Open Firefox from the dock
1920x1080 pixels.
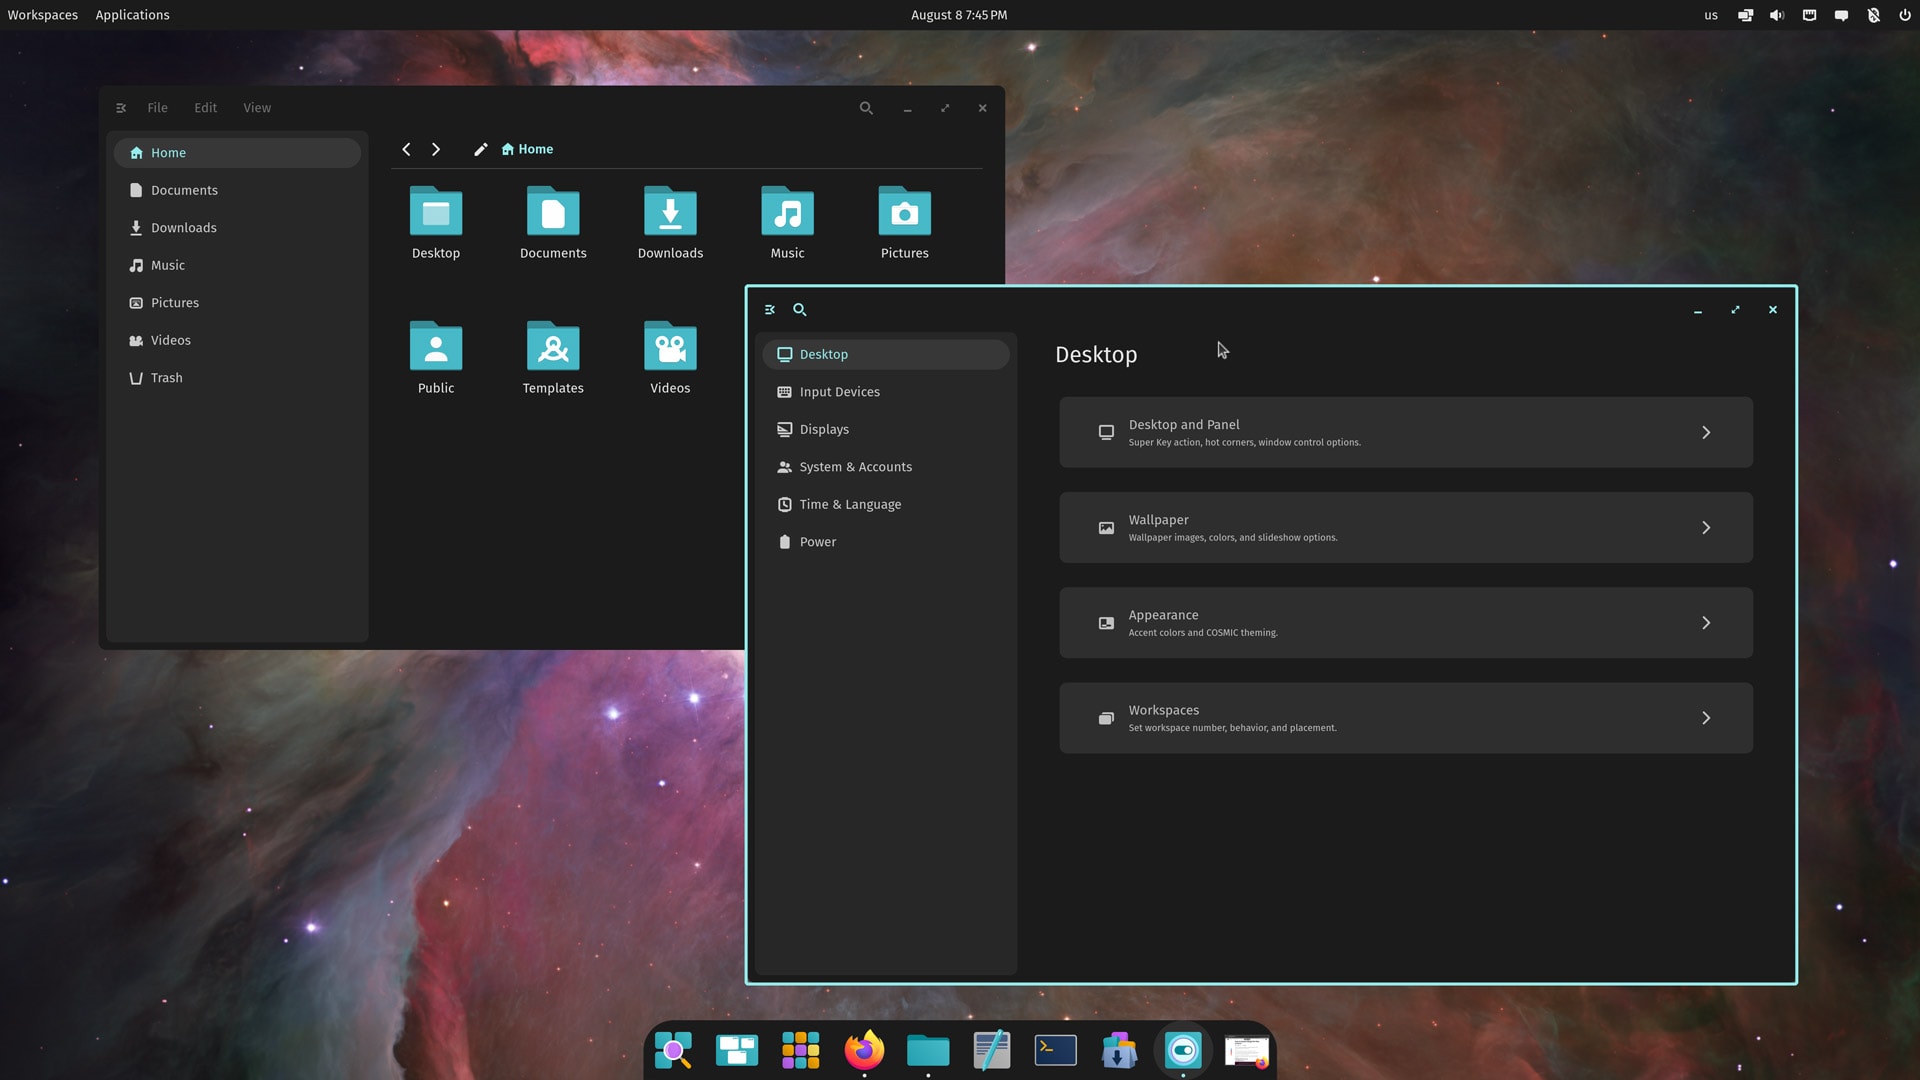pyautogui.click(x=864, y=1050)
